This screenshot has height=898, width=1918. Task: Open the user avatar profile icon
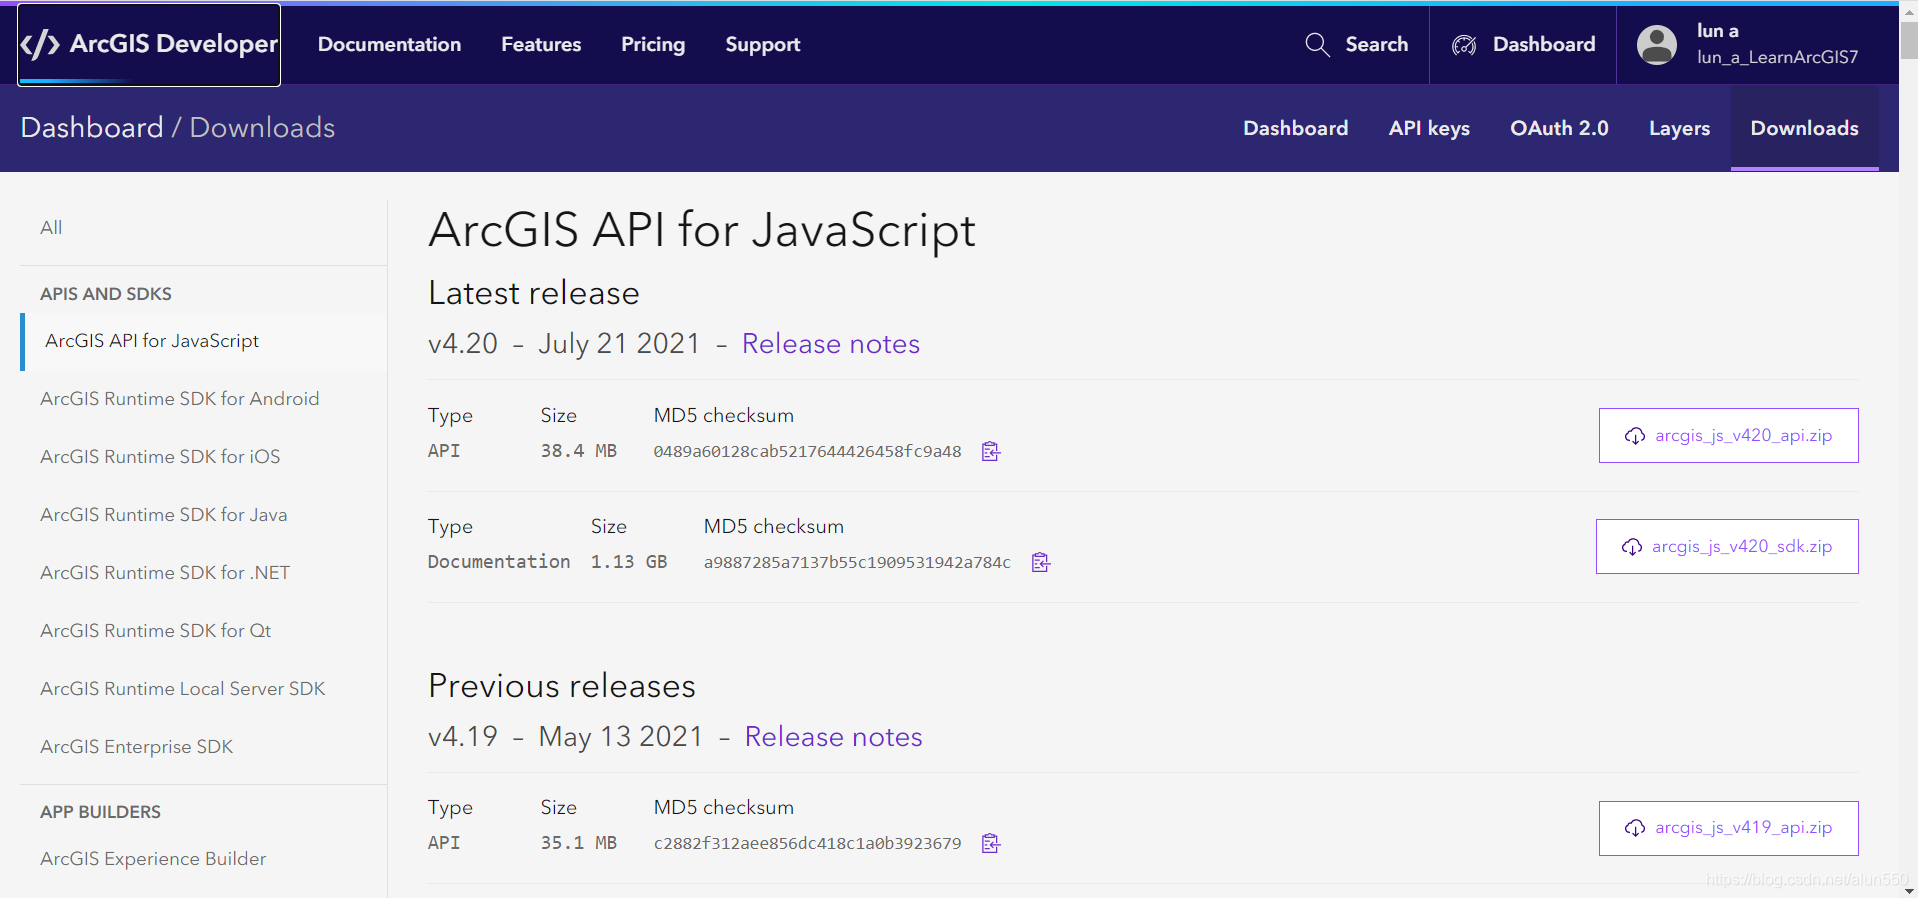(1656, 45)
